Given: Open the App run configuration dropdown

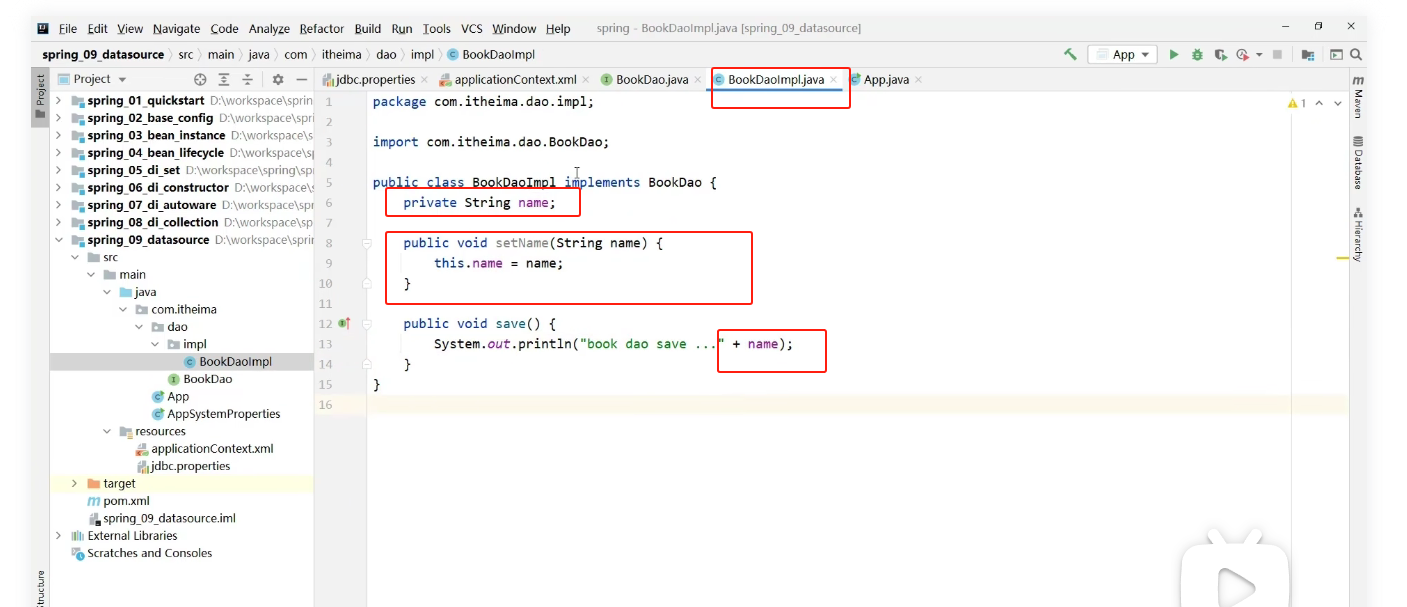Looking at the screenshot, I should (1123, 55).
